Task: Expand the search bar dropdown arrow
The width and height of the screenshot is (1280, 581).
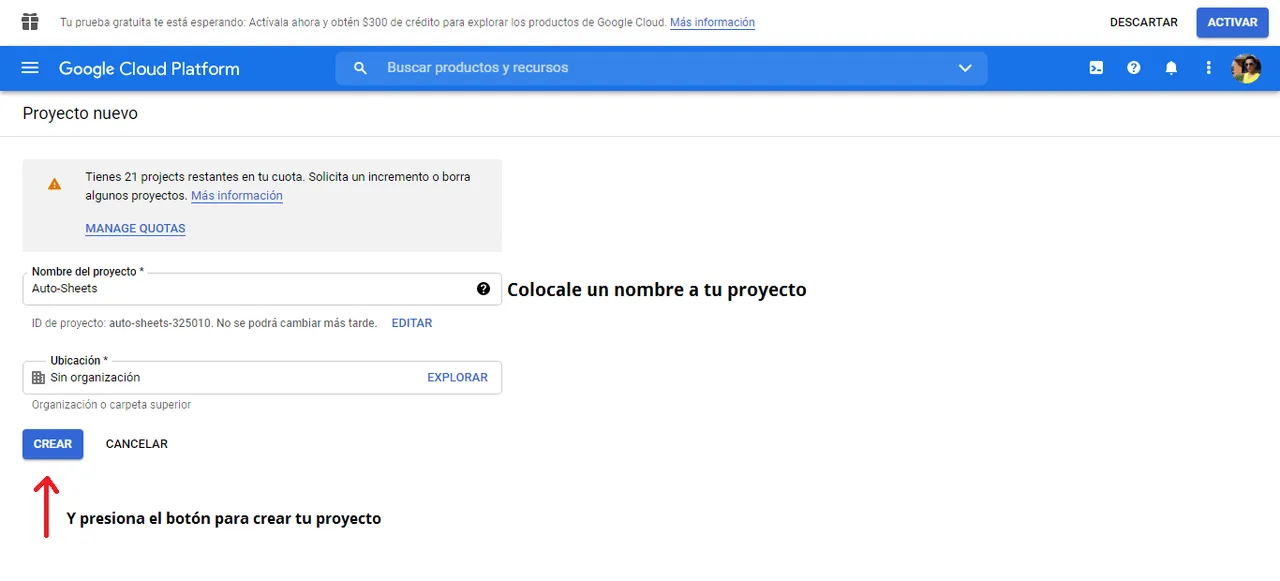Action: 965,68
